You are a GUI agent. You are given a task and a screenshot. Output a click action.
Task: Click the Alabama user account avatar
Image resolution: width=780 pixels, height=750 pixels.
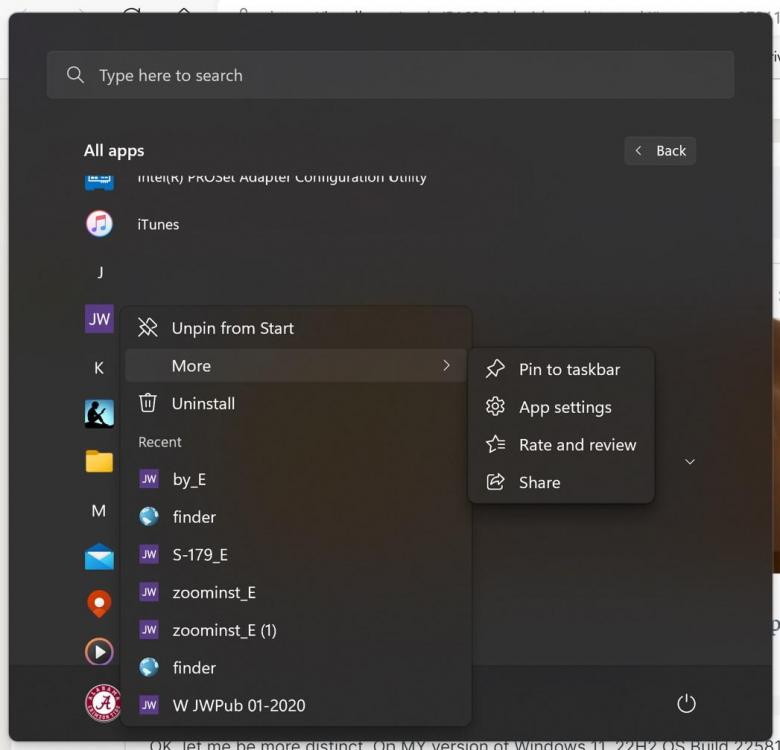coord(102,703)
